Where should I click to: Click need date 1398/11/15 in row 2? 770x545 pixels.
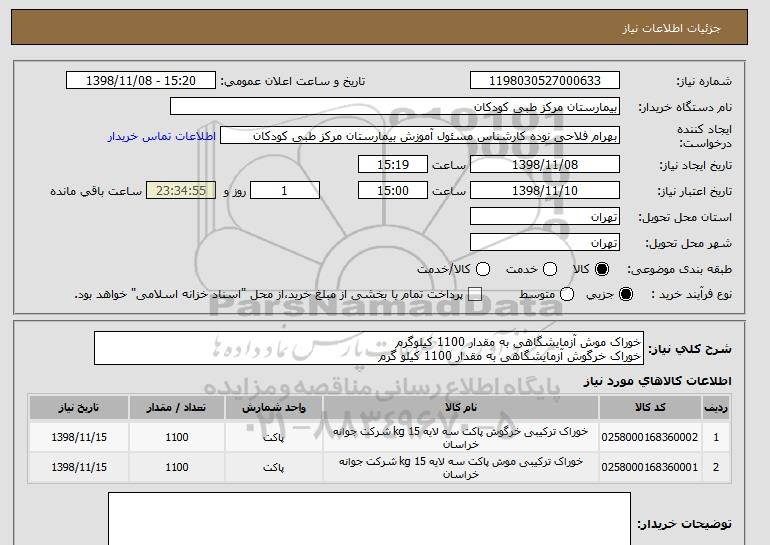pos(79,467)
